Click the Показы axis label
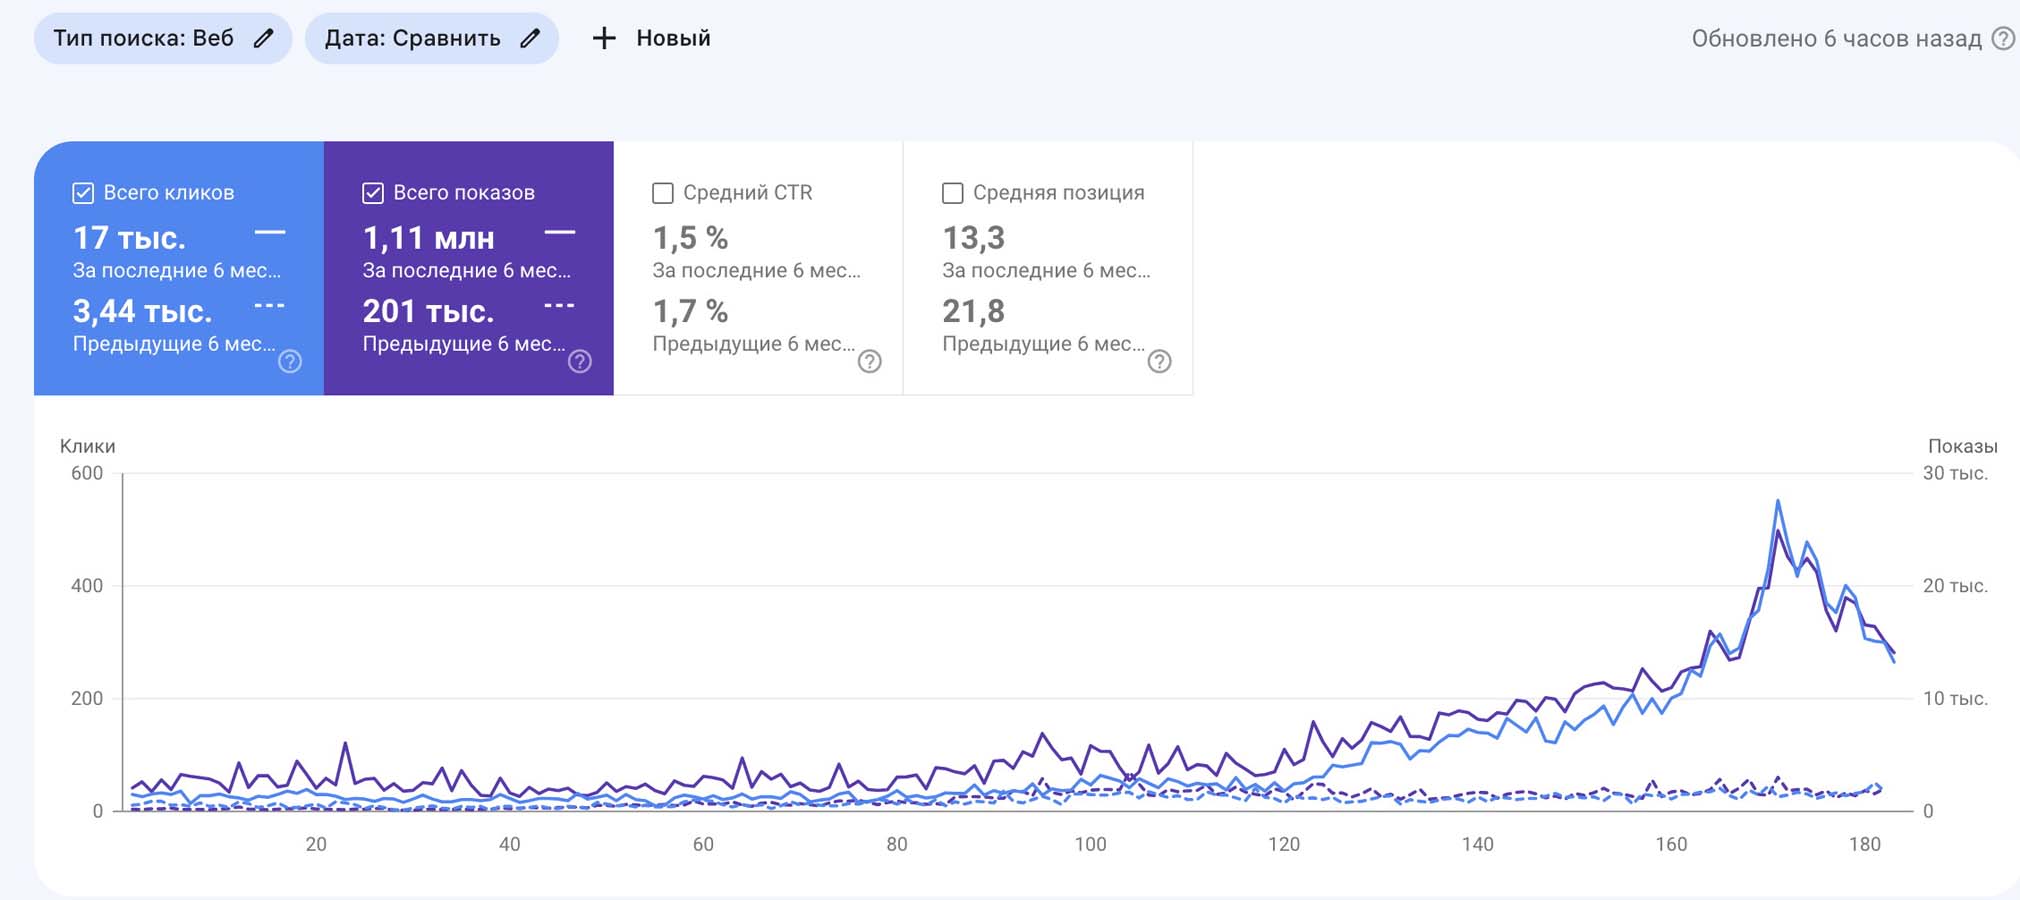2020x900 pixels. click(1963, 446)
